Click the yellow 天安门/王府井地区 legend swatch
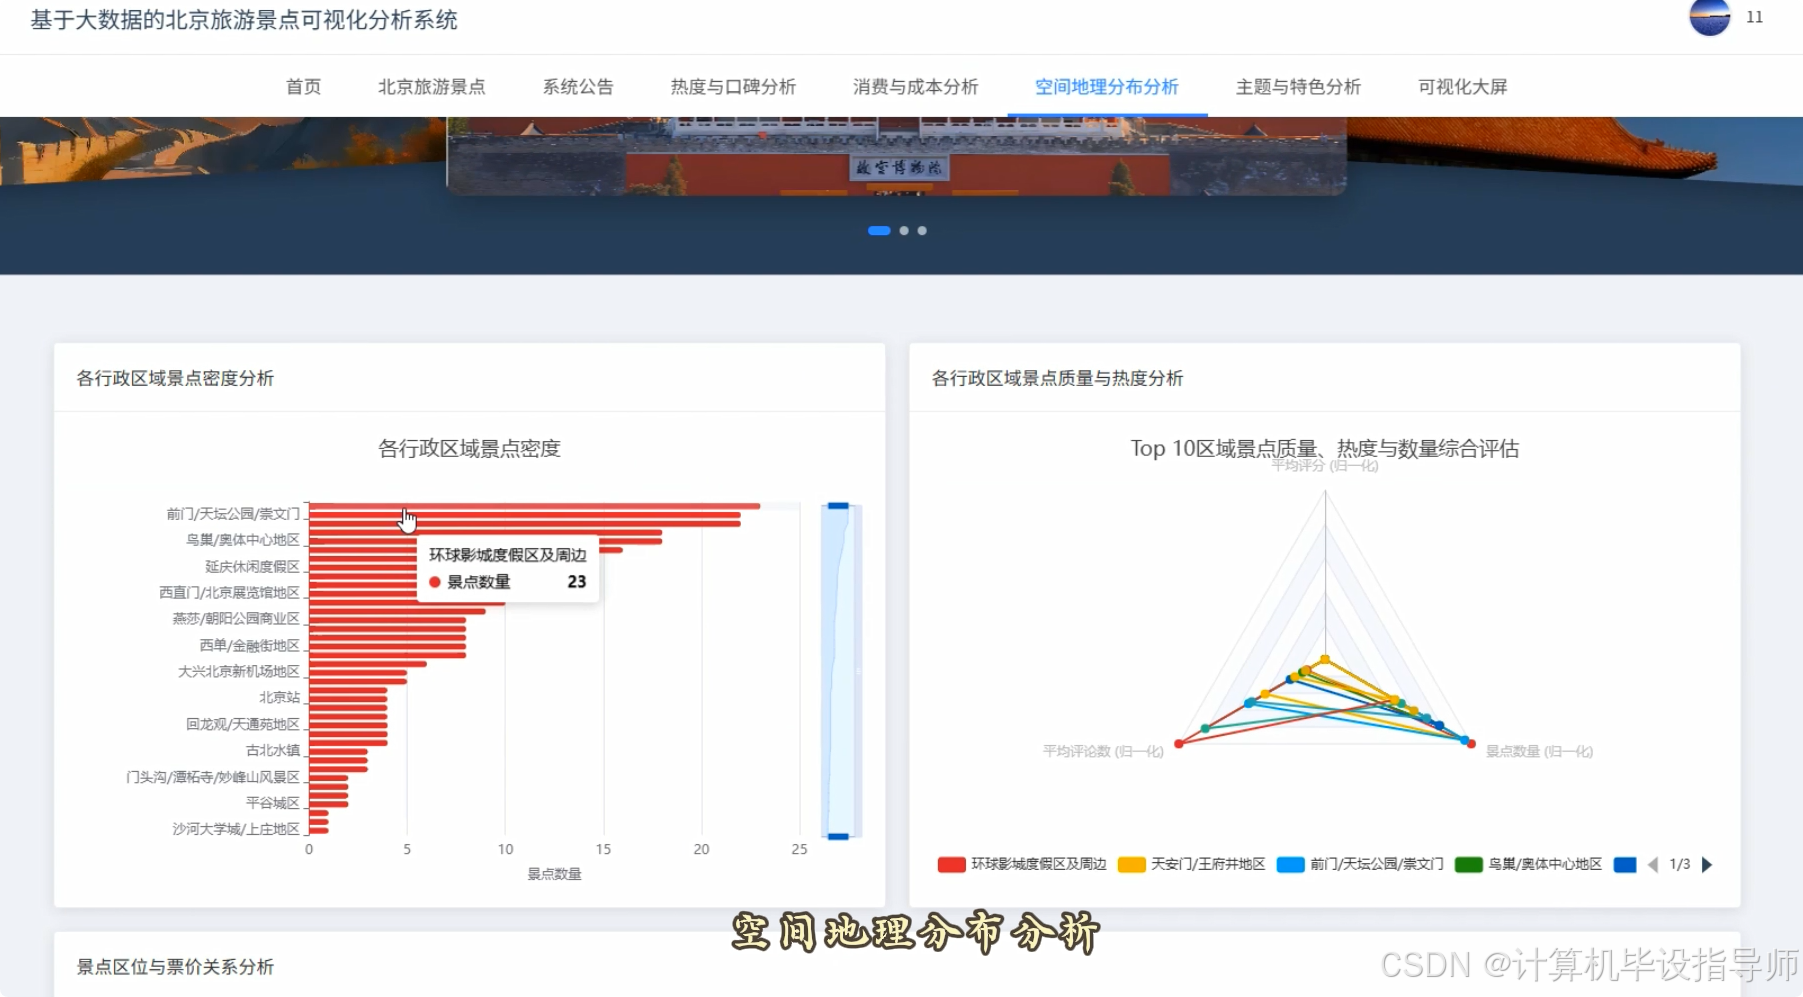Screen dimensions: 1803x997 [x=1130, y=864]
